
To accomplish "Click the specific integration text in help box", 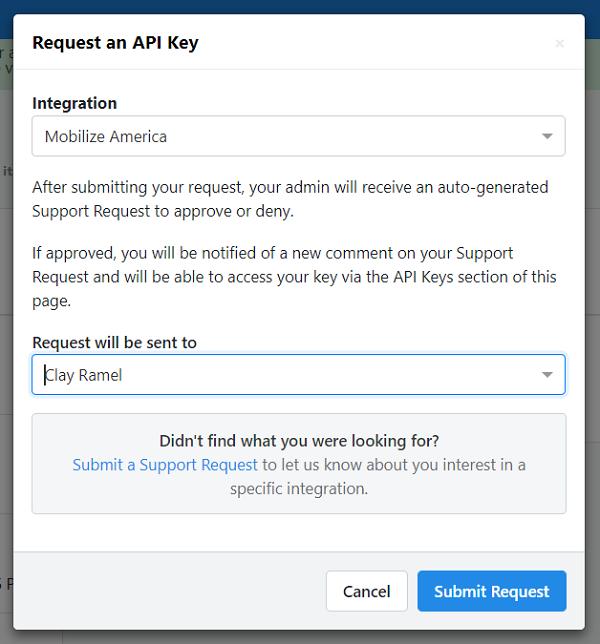I will point(299,489).
